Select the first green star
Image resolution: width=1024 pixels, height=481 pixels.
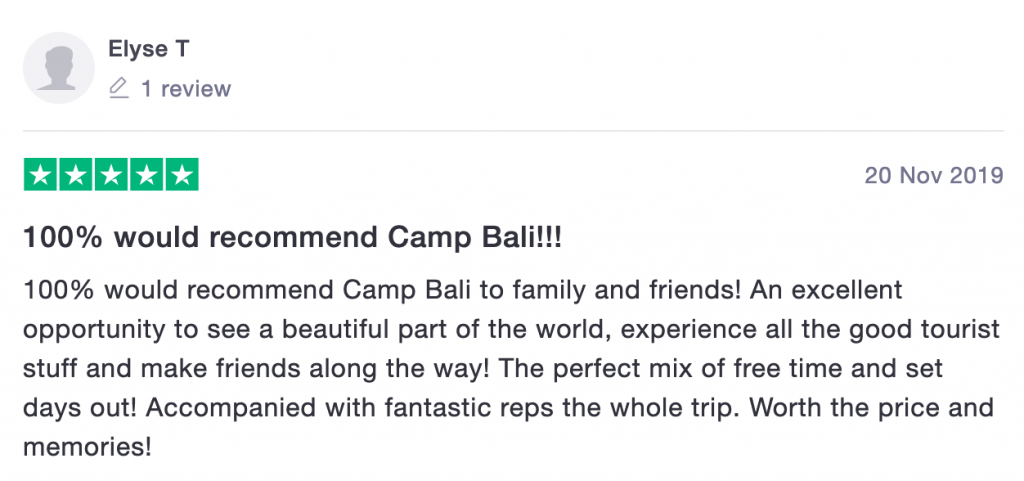pos(40,175)
